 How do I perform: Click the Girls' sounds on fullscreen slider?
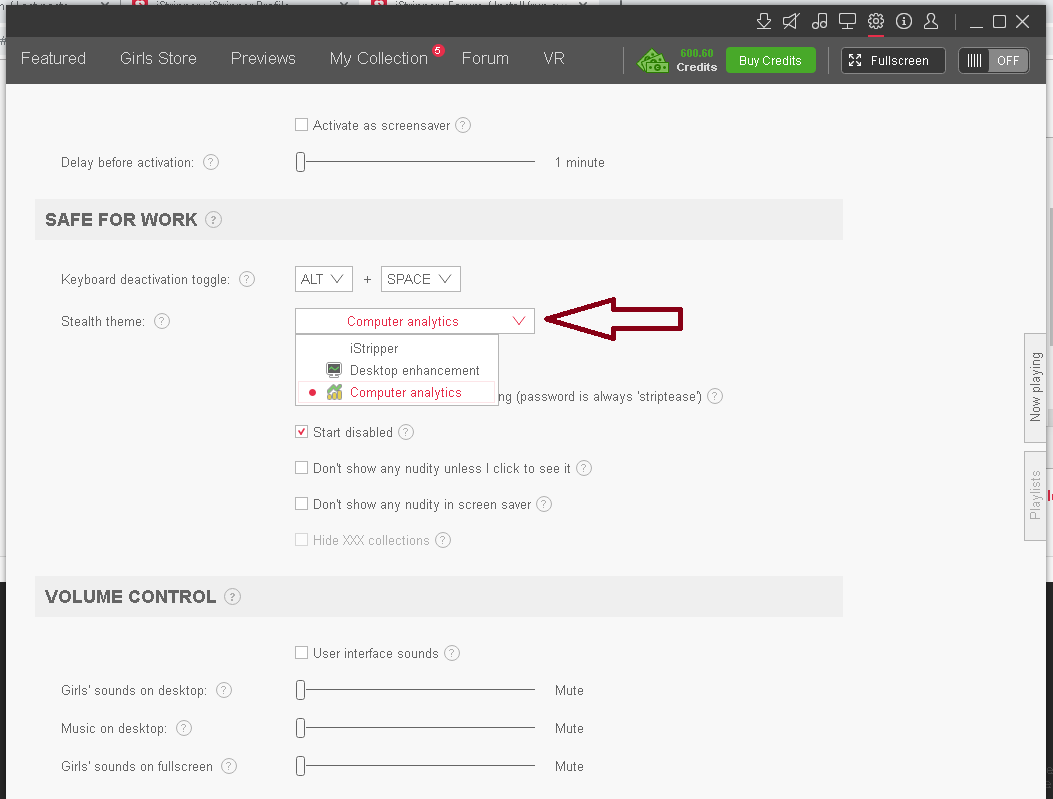pyautogui.click(x=300, y=765)
